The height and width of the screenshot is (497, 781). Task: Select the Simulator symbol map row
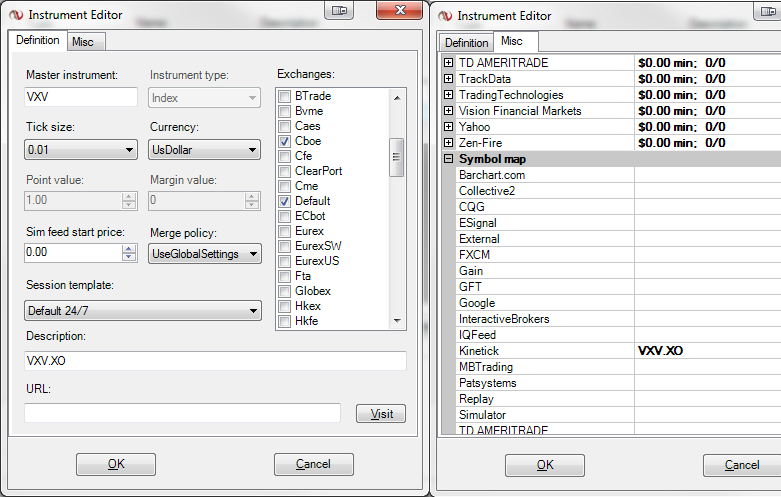(x=618, y=415)
